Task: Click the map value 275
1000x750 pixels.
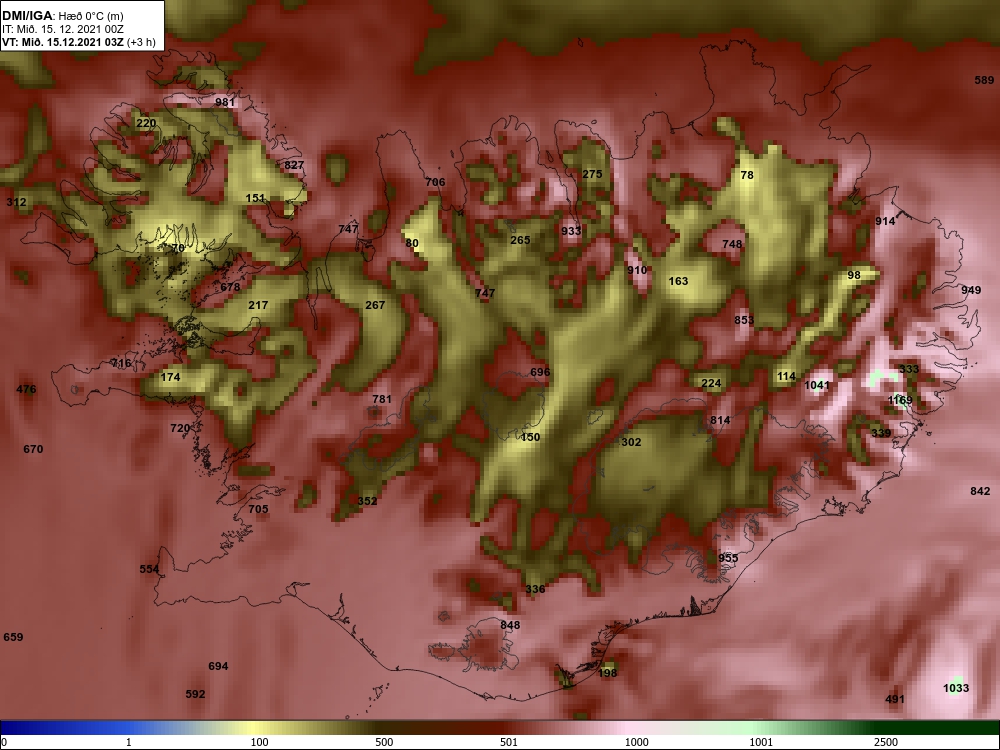Action: 592,174
